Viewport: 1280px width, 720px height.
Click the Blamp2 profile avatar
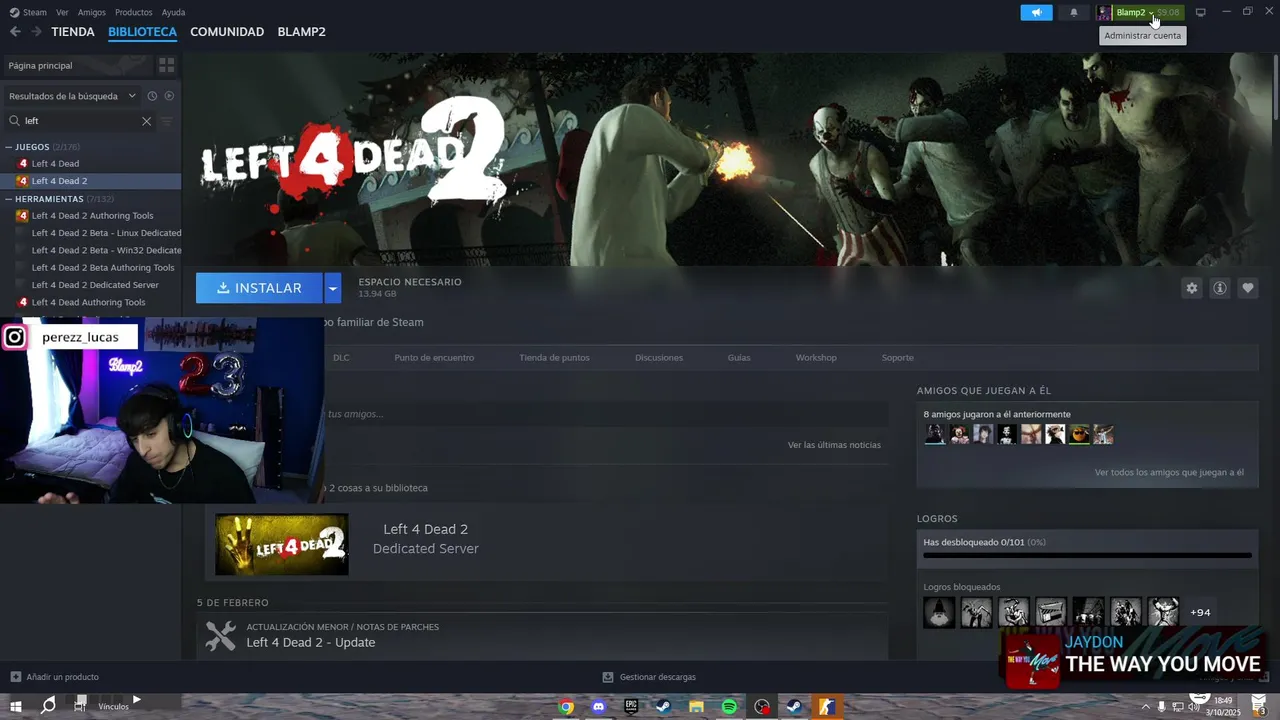(x=1104, y=12)
